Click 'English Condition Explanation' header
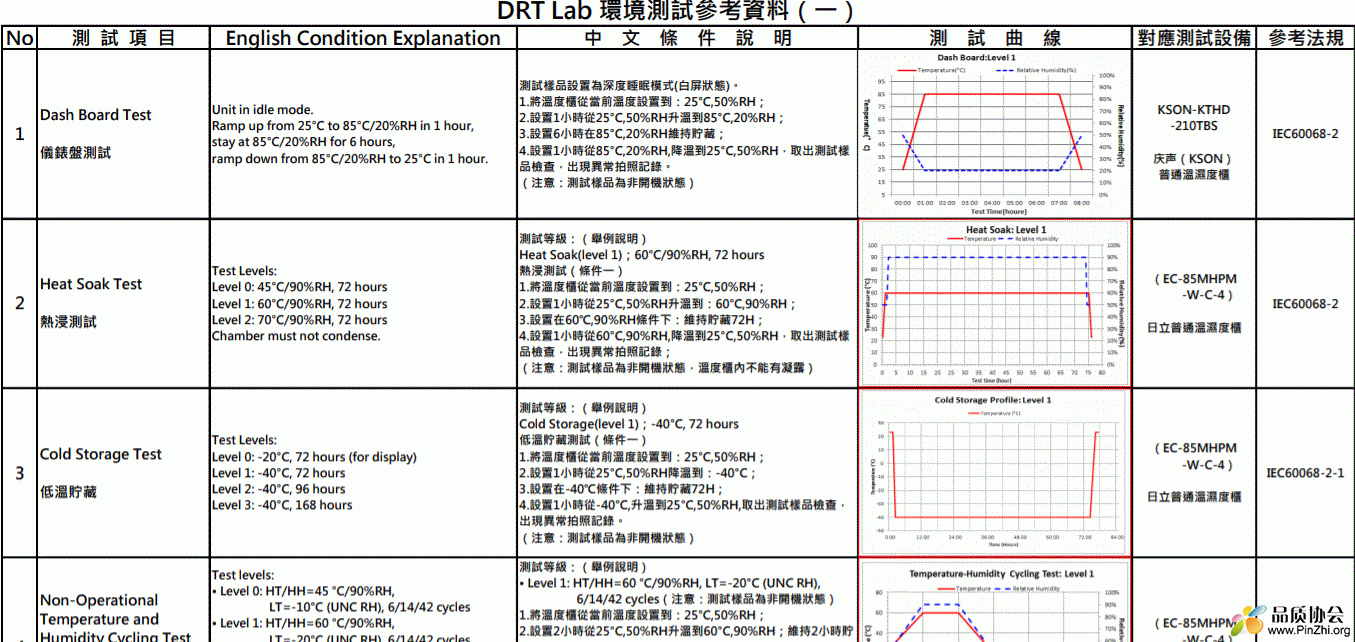 point(363,38)
